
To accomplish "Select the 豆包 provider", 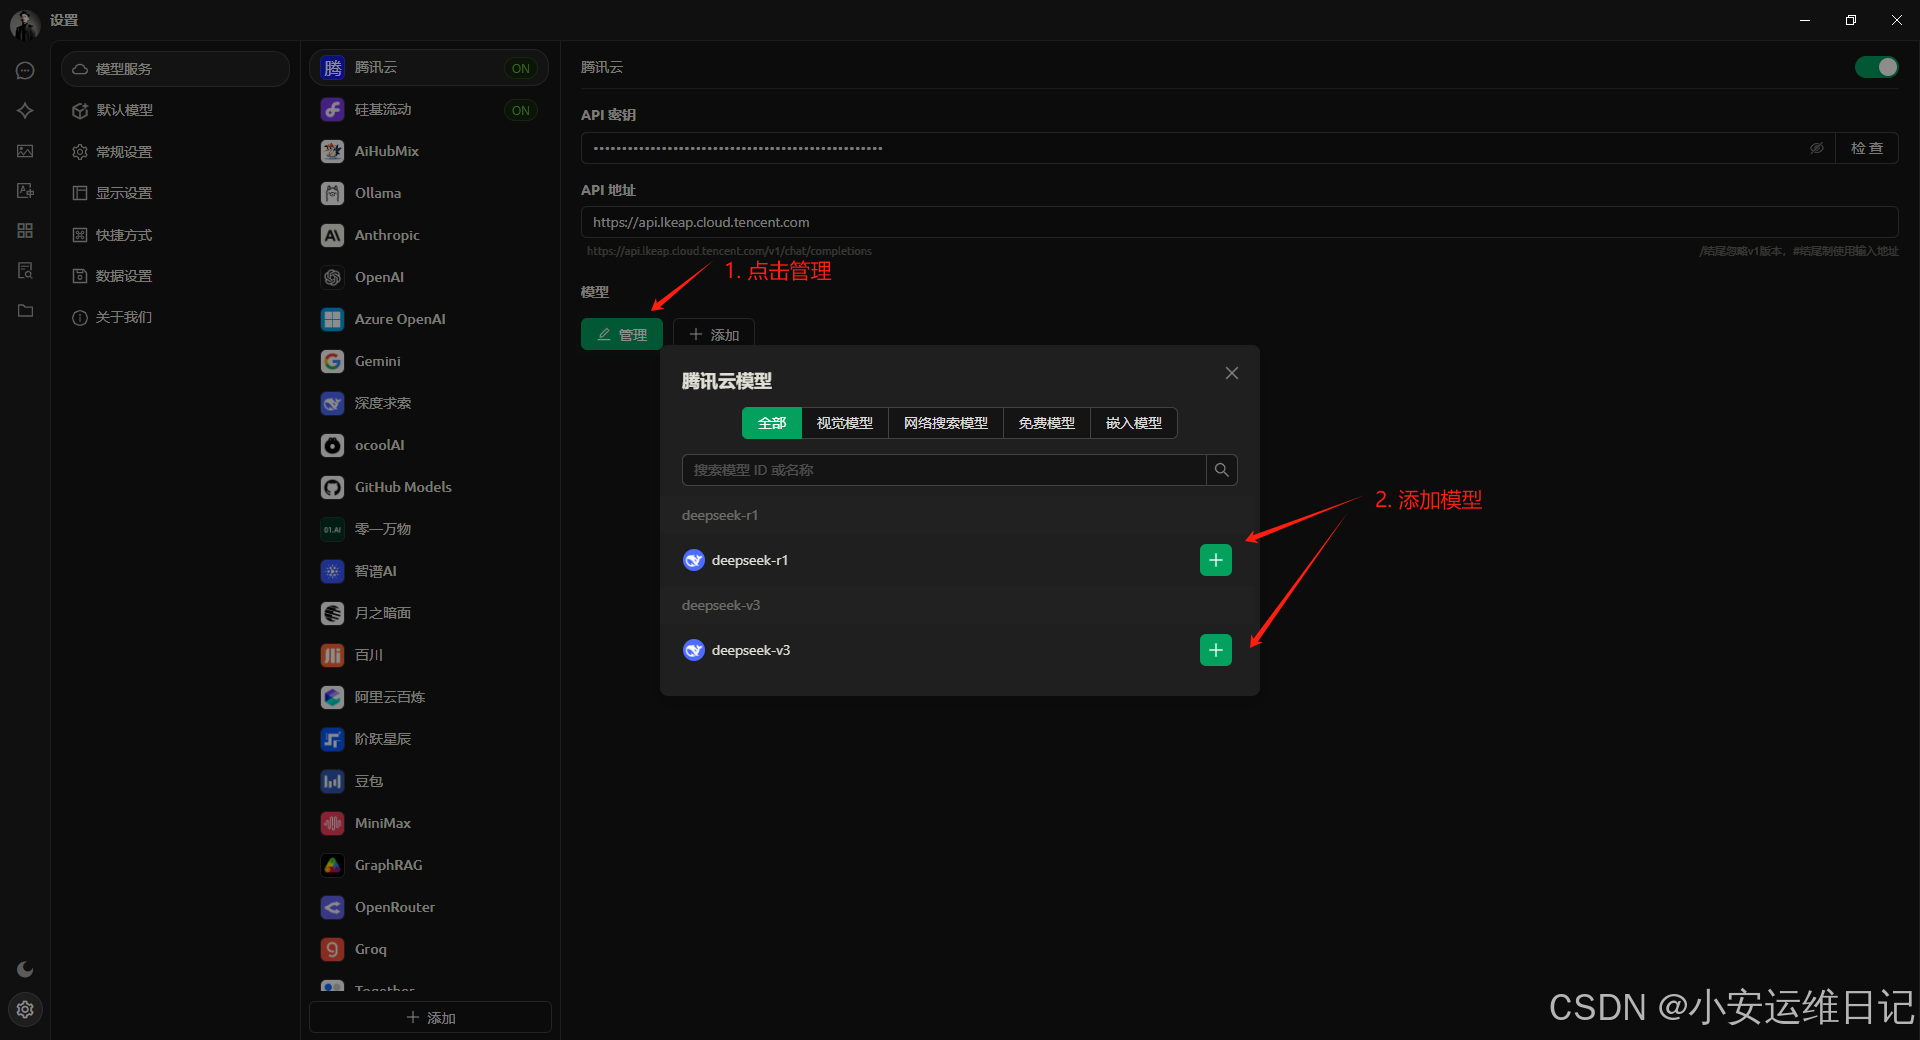I will click(x=428, y=781).
